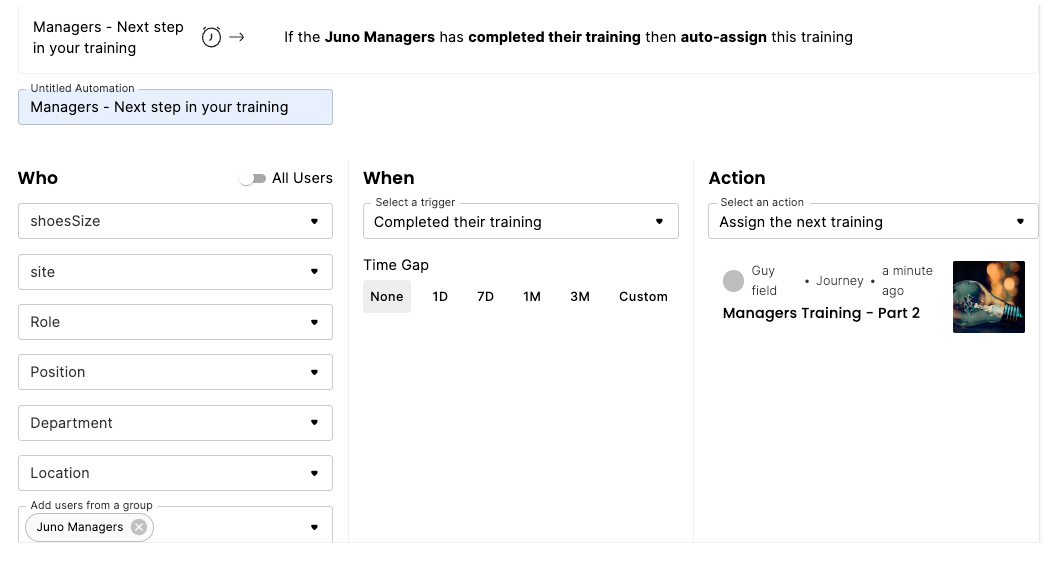Toggle the All Users switch
The image size is (1043, 568).
(x=253, y=178)
